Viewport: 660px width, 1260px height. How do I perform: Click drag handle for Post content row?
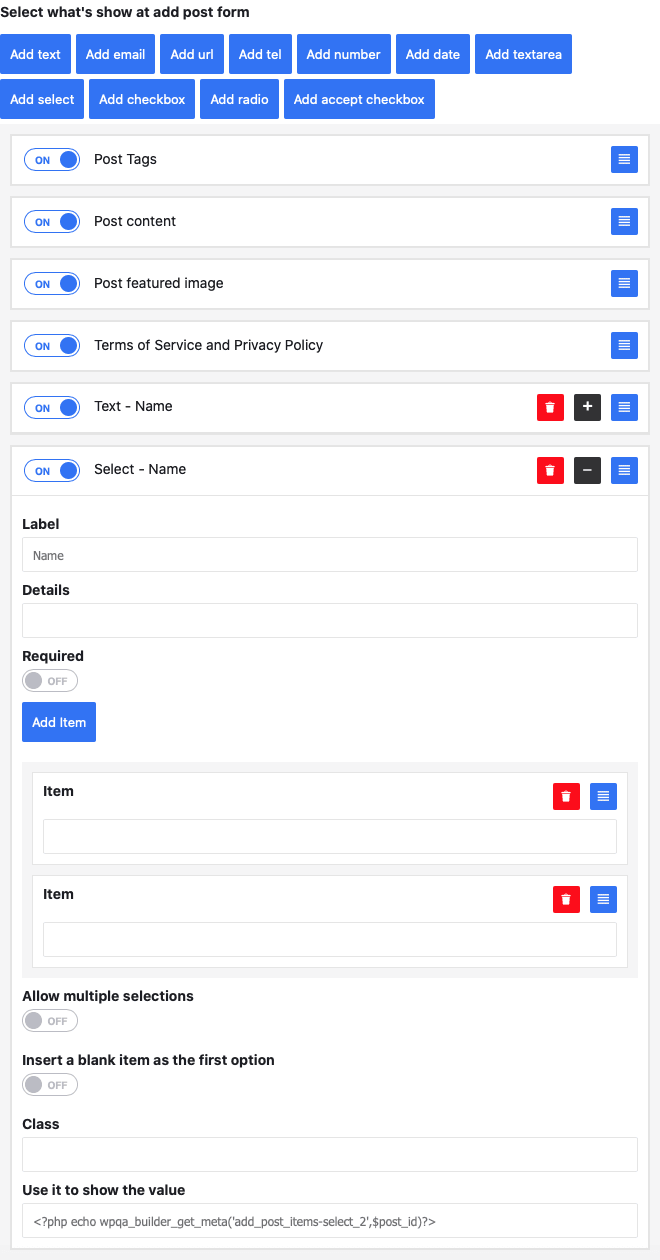[624, 221]
